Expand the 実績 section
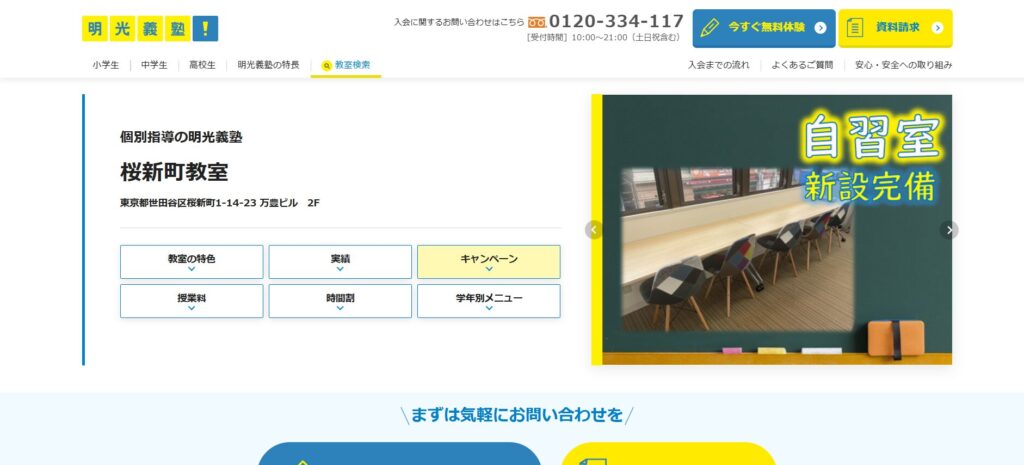Image resolution: width=1024 pixels, height=465 pixels. pyautogui.click(x=340, y=262)
